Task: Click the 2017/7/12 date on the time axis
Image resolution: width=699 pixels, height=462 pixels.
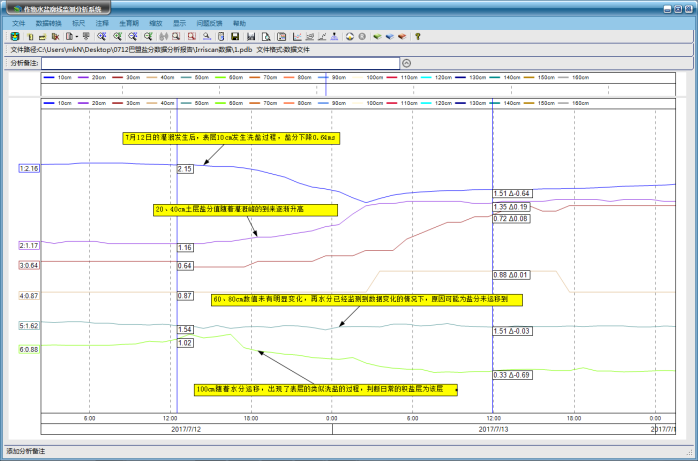Action: pos(186,429)
